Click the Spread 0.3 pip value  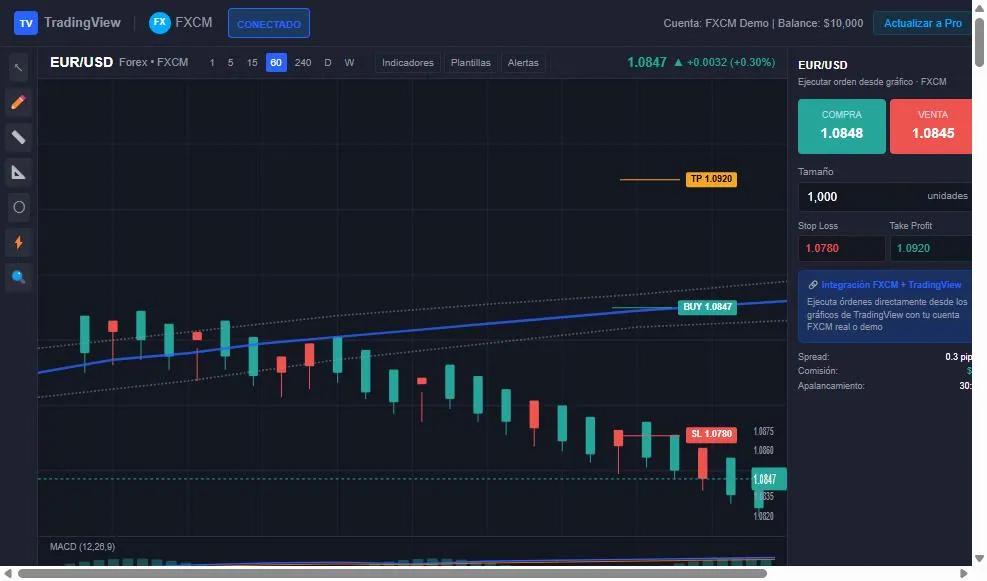[958, 357]
